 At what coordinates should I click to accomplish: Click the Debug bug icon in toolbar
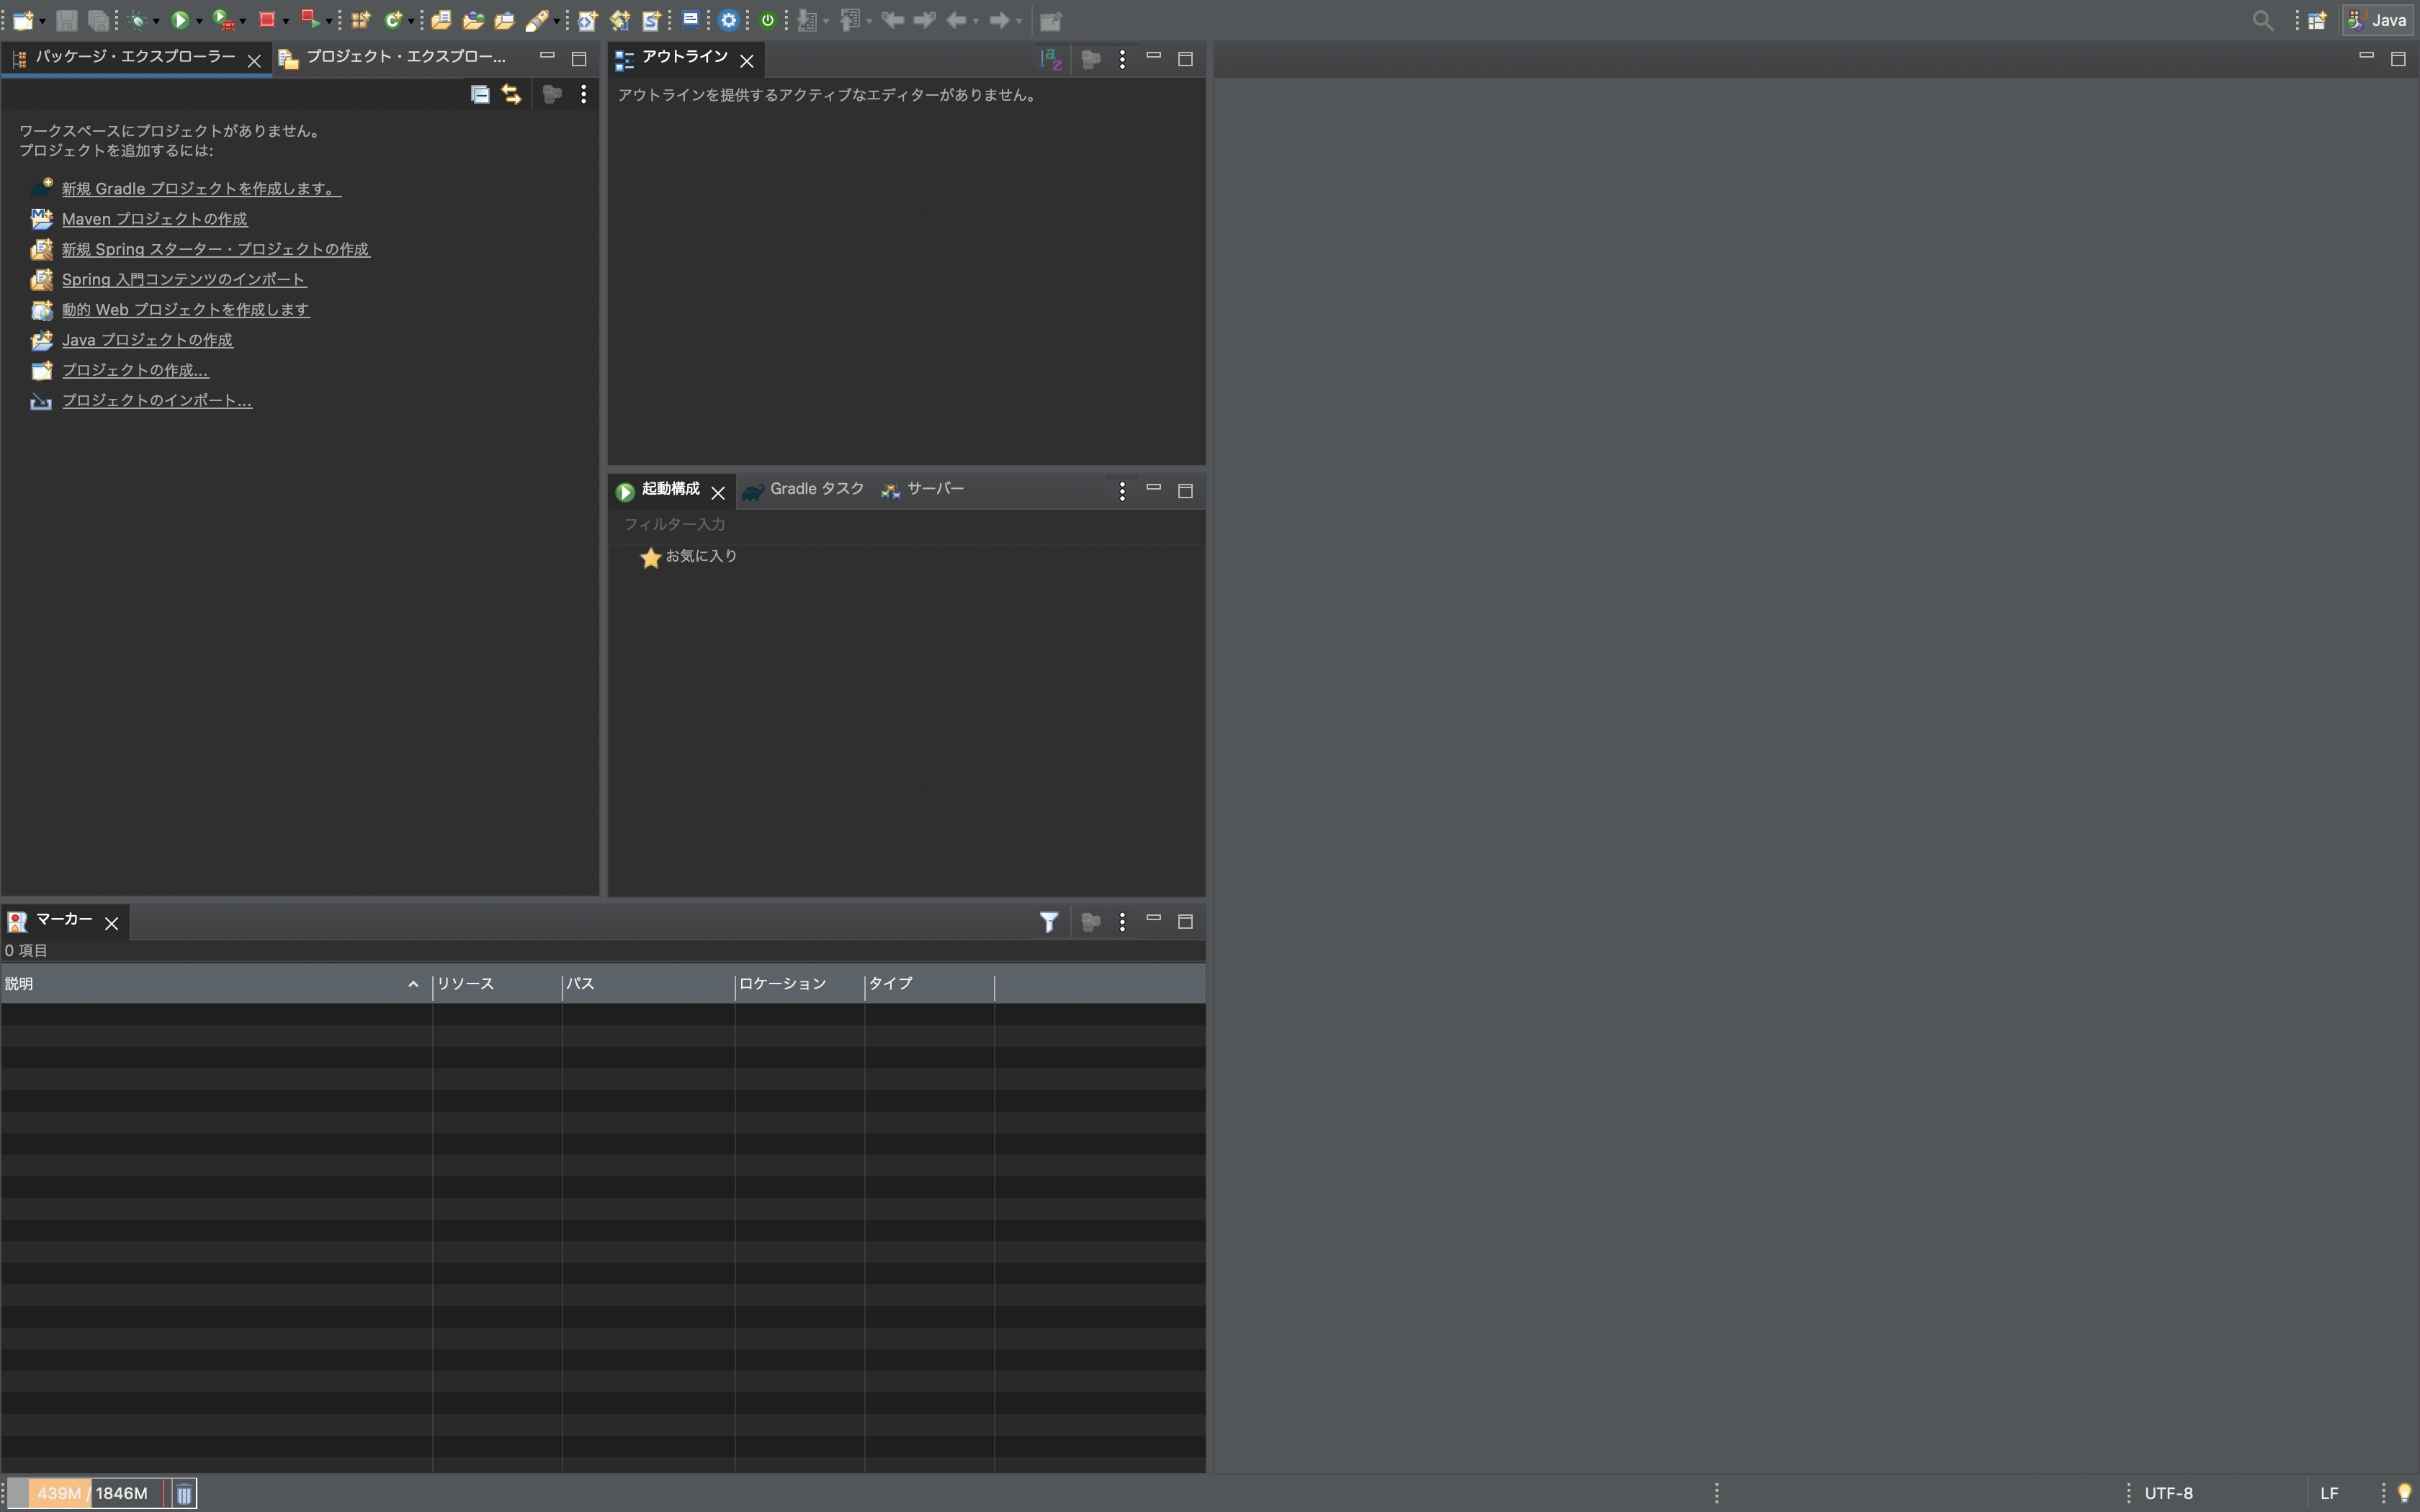[139, 20]
